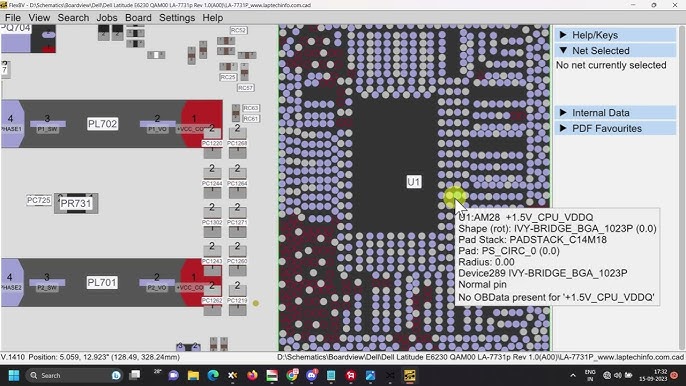Click the RC52 component label
This screenshot has height=386, width=686.
pyautogui.click(x=238, y=30)
